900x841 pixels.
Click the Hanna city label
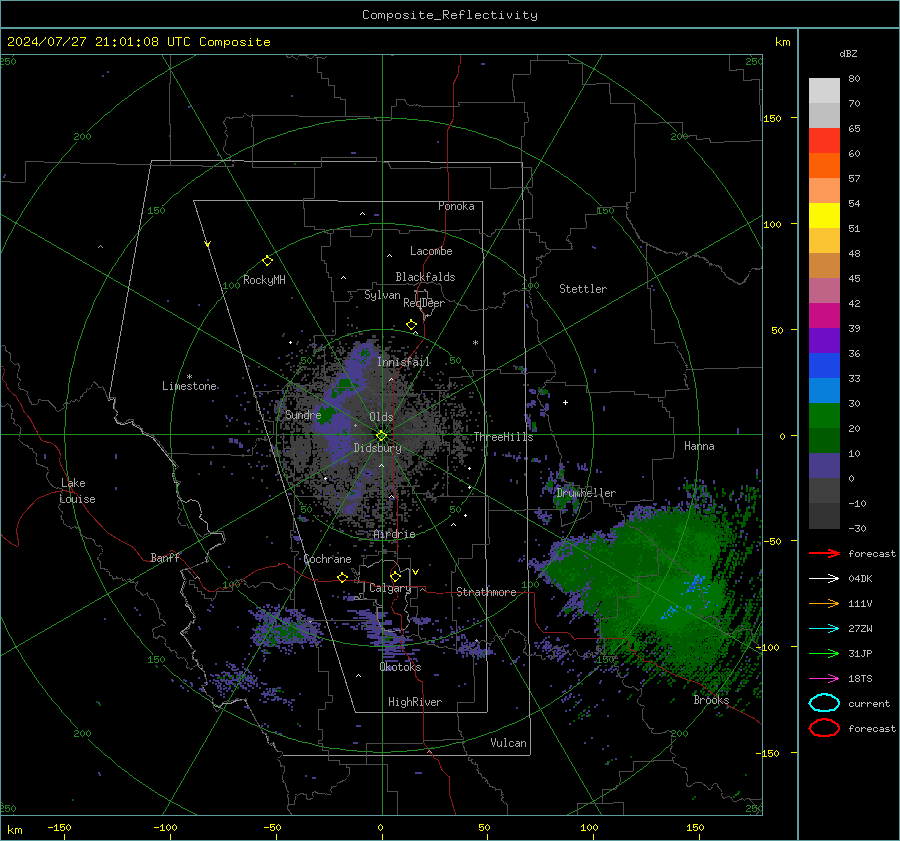pyautogui.click(x=699, y=446)
